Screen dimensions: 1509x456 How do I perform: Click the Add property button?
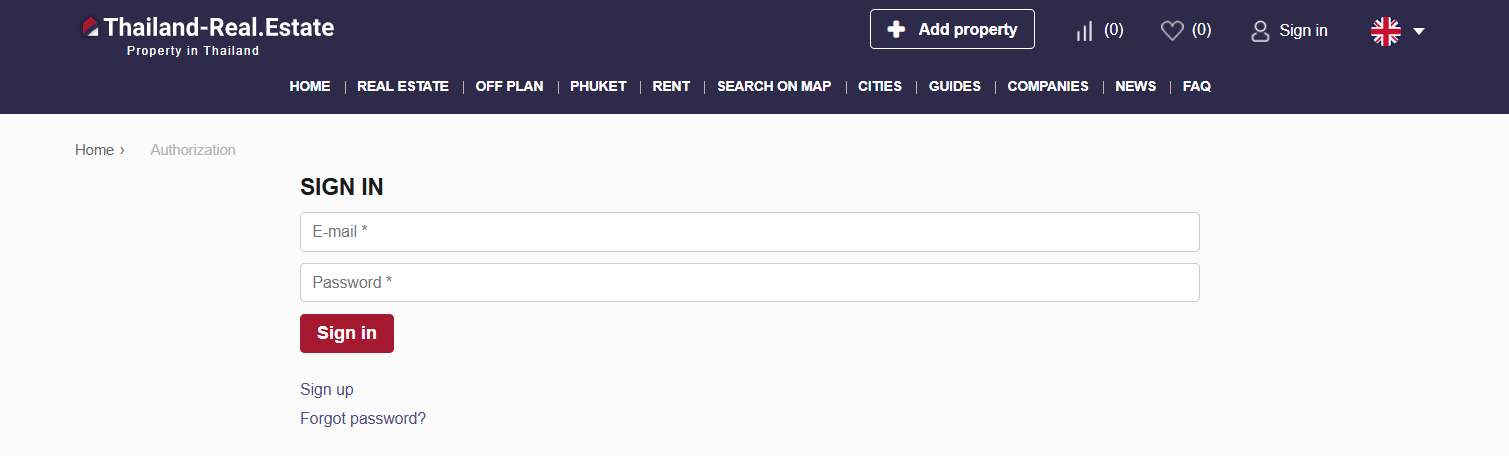pyautogui.click(x=952, y=29)
